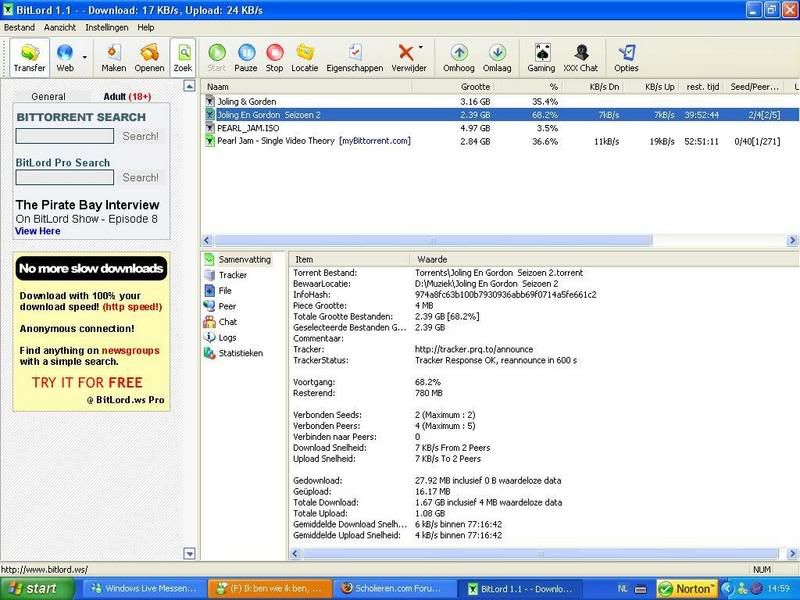Open Opties settings icon
The image size is (800, 600).
pyautogui.click(x=626, y=58)
